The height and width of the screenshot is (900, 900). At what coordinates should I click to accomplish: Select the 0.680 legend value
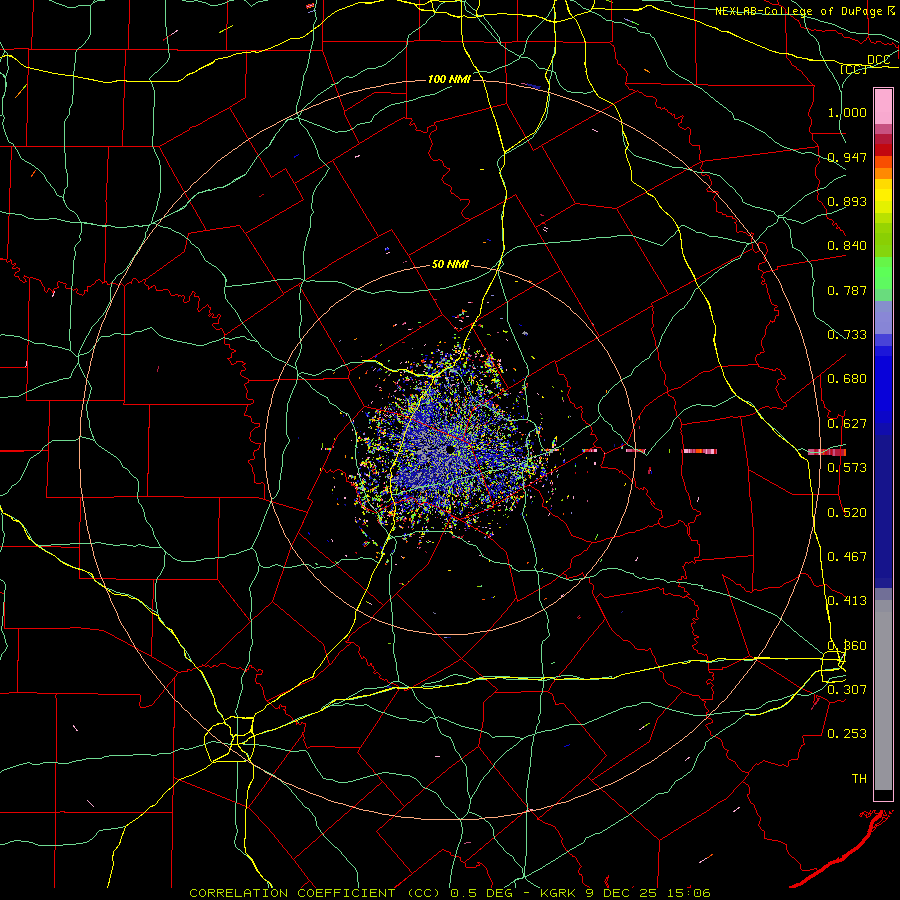(847, 379)
